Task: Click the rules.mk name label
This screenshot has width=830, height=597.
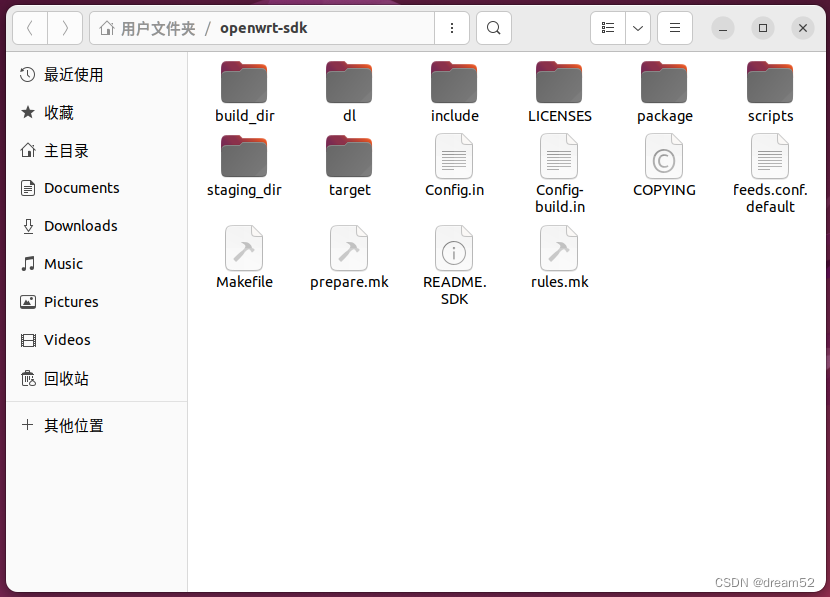Action: [x=560, y=282]
